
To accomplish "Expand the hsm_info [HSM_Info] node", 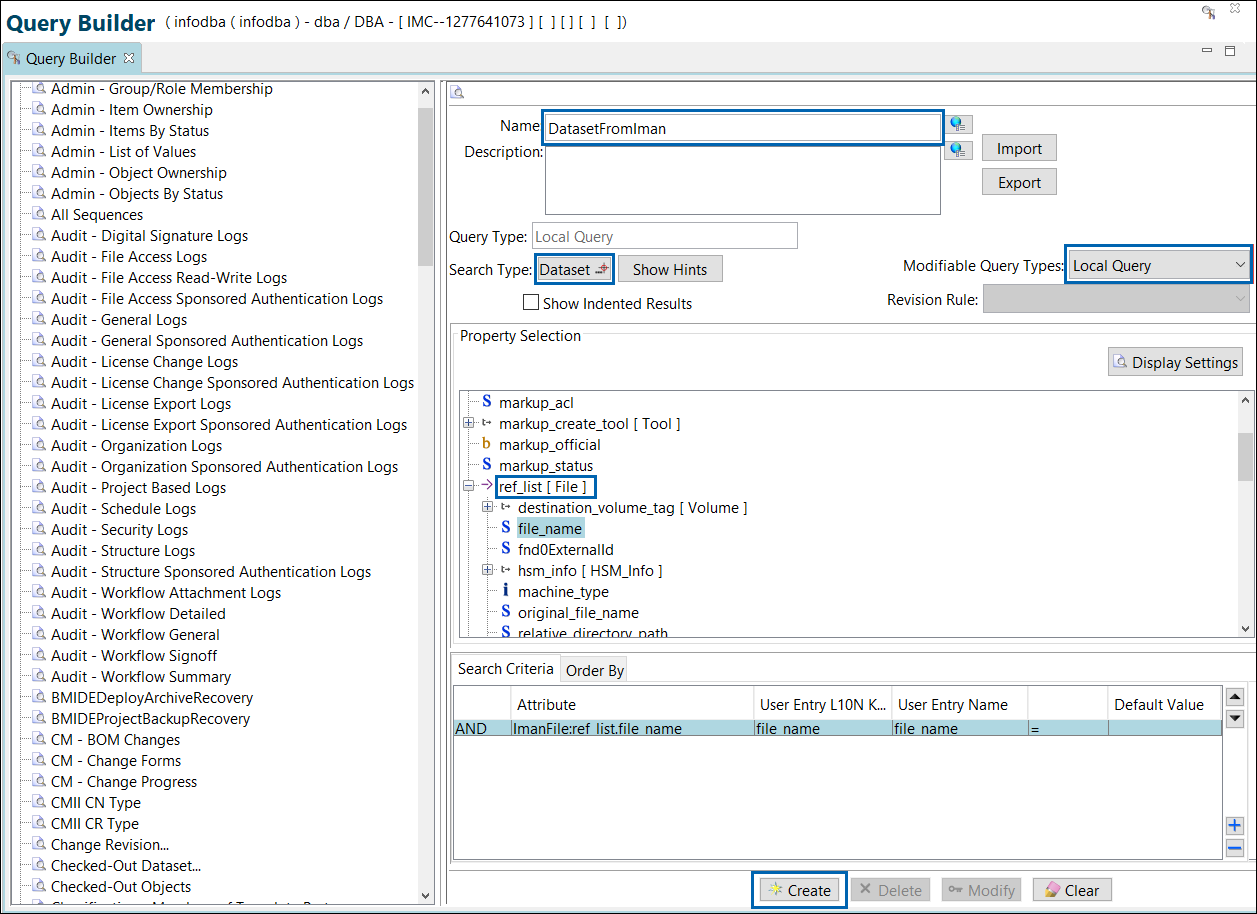I will [x=487, y=570].
